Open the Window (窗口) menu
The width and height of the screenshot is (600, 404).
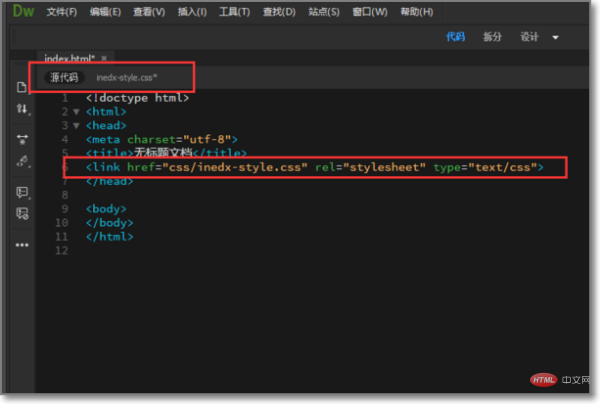click(x=370, y=12)
